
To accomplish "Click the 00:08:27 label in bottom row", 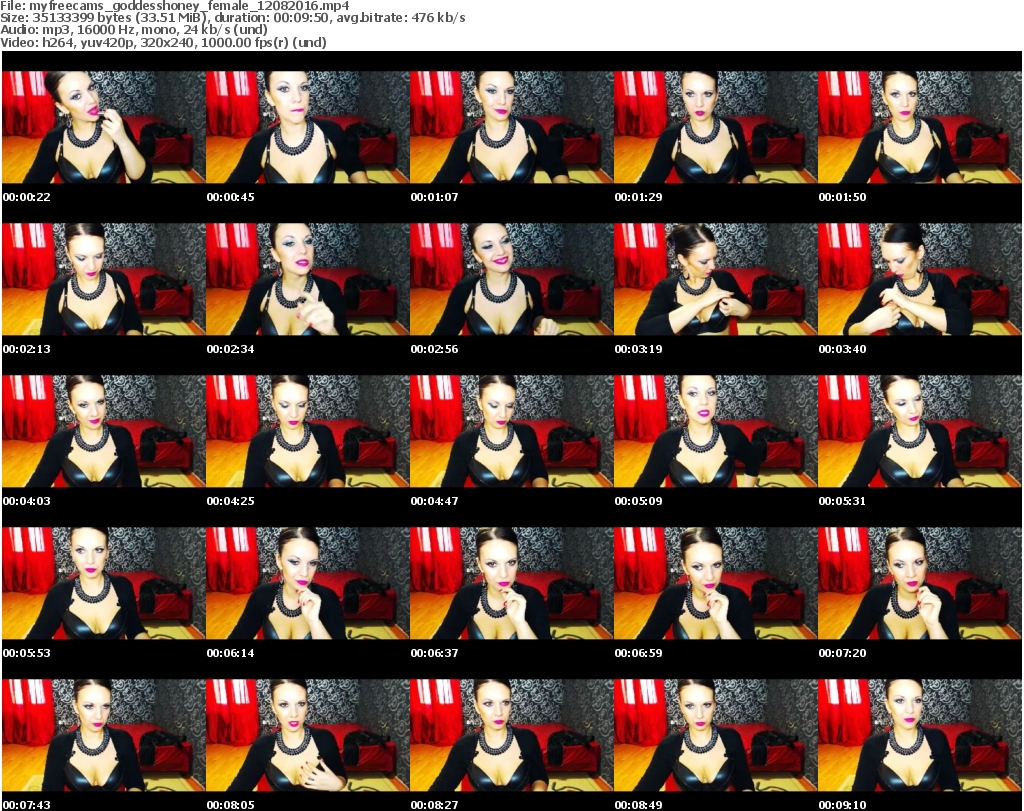I will click(434, 805).
